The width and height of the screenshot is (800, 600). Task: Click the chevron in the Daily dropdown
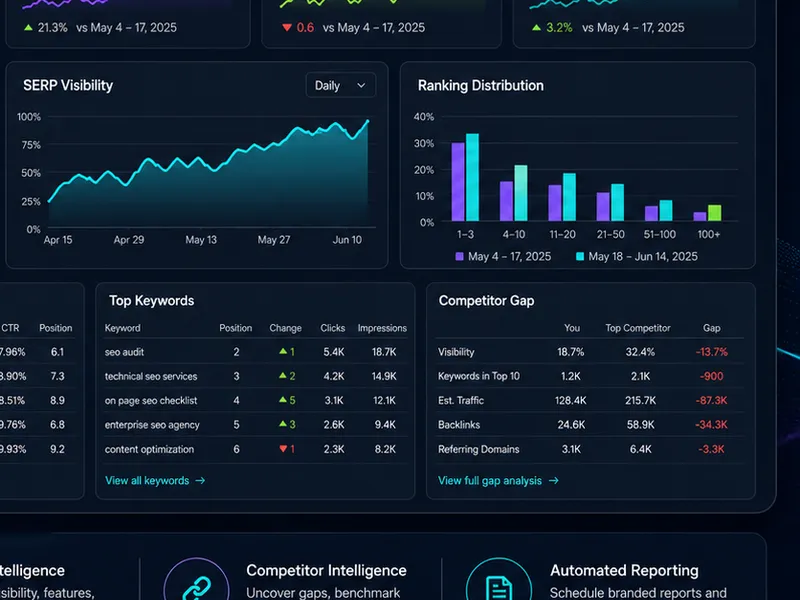[x=361, y=85]
